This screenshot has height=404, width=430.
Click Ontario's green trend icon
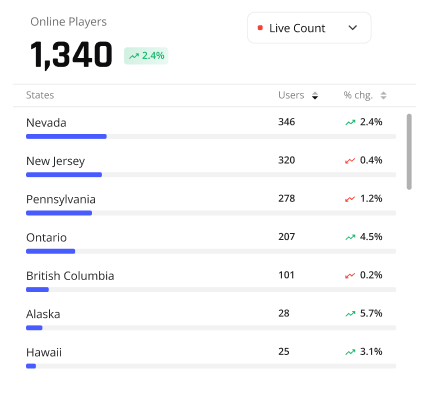350,237
